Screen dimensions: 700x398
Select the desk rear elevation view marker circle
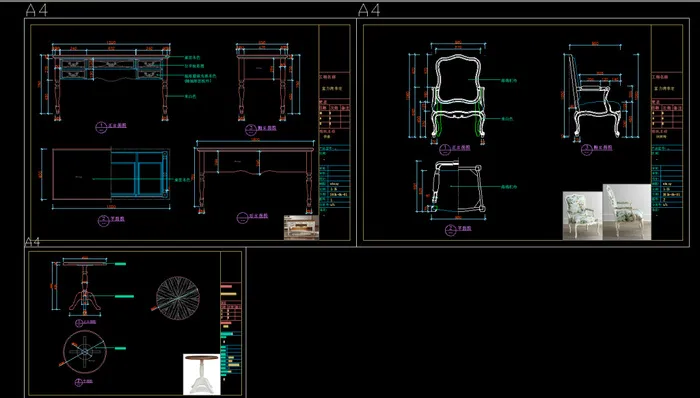pos(242,218)
